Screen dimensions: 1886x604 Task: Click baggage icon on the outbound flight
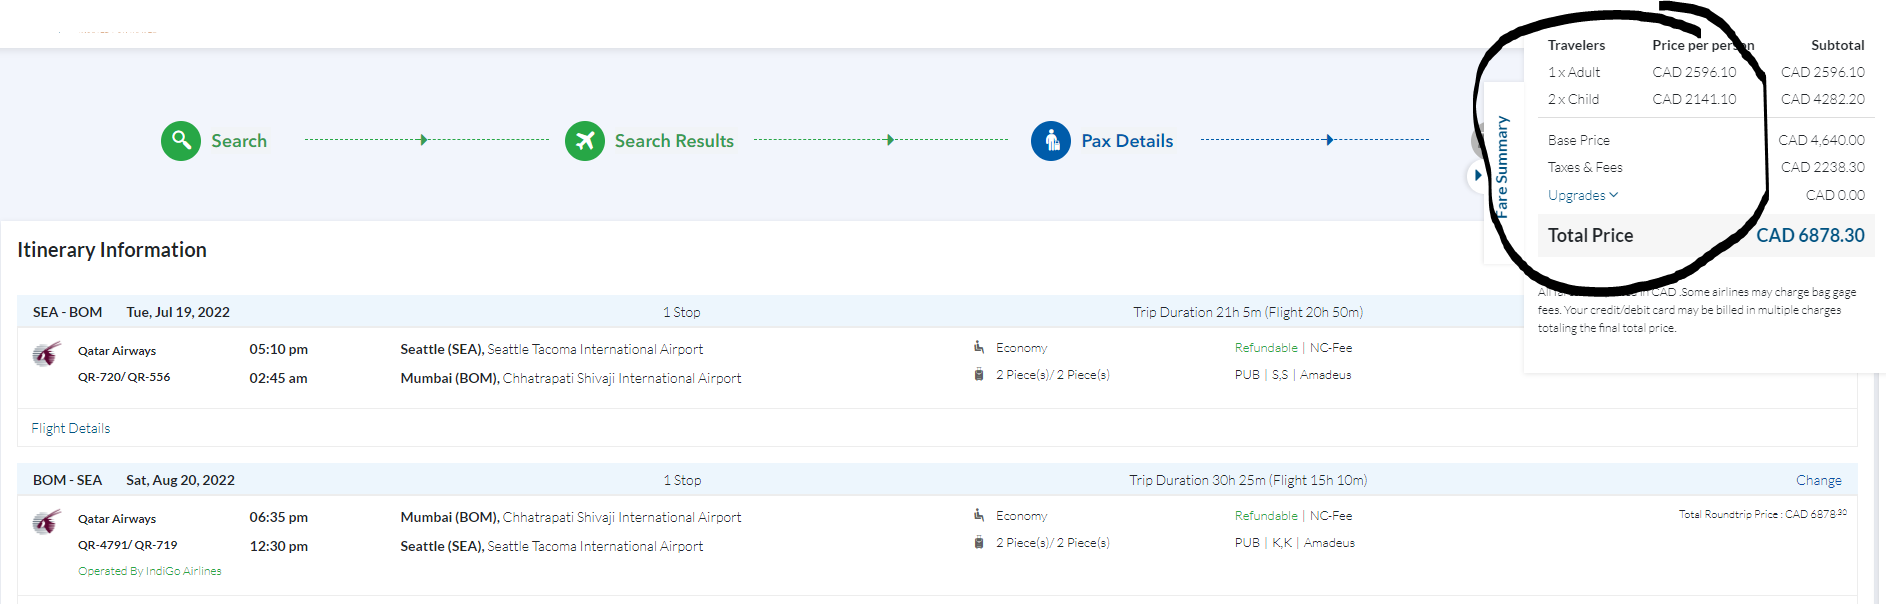tap(979, 375)
